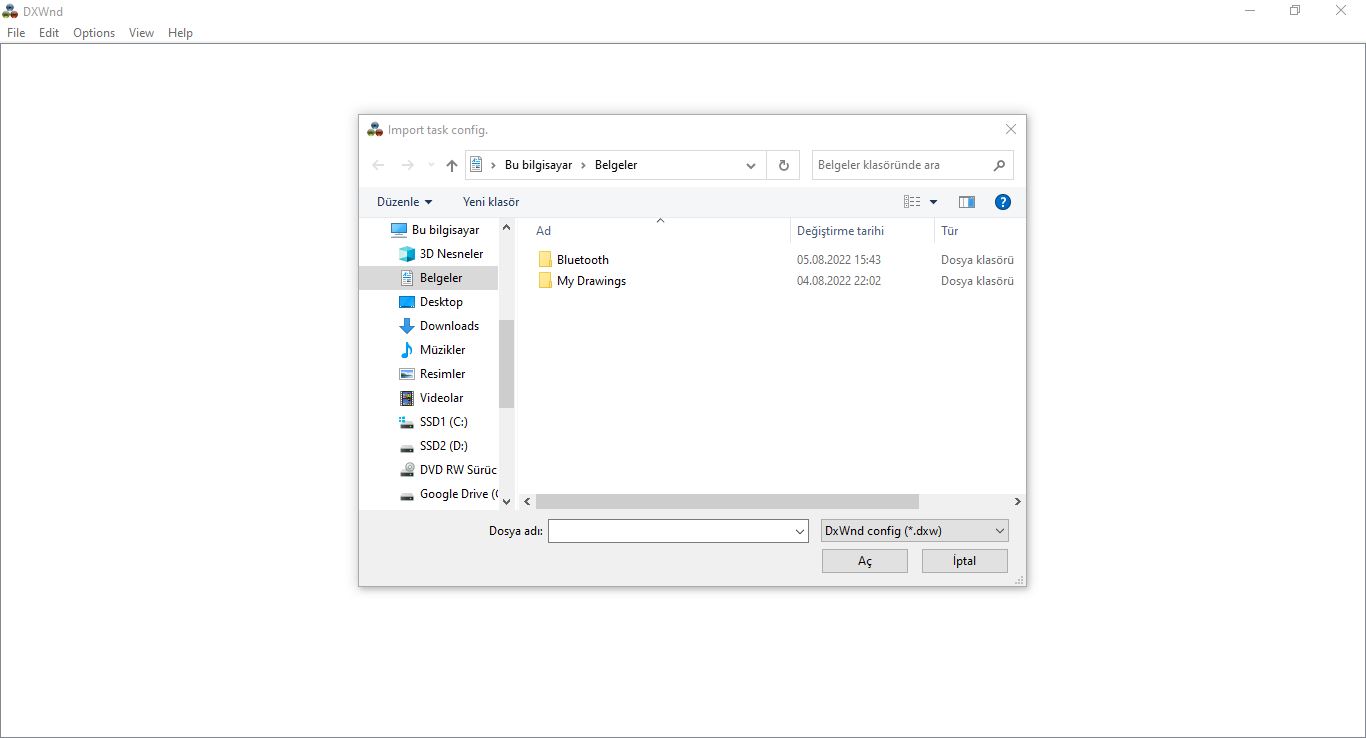Click date '05.08.2022 15:43'
Screen dimensions: 1366x738
point(839,260)
